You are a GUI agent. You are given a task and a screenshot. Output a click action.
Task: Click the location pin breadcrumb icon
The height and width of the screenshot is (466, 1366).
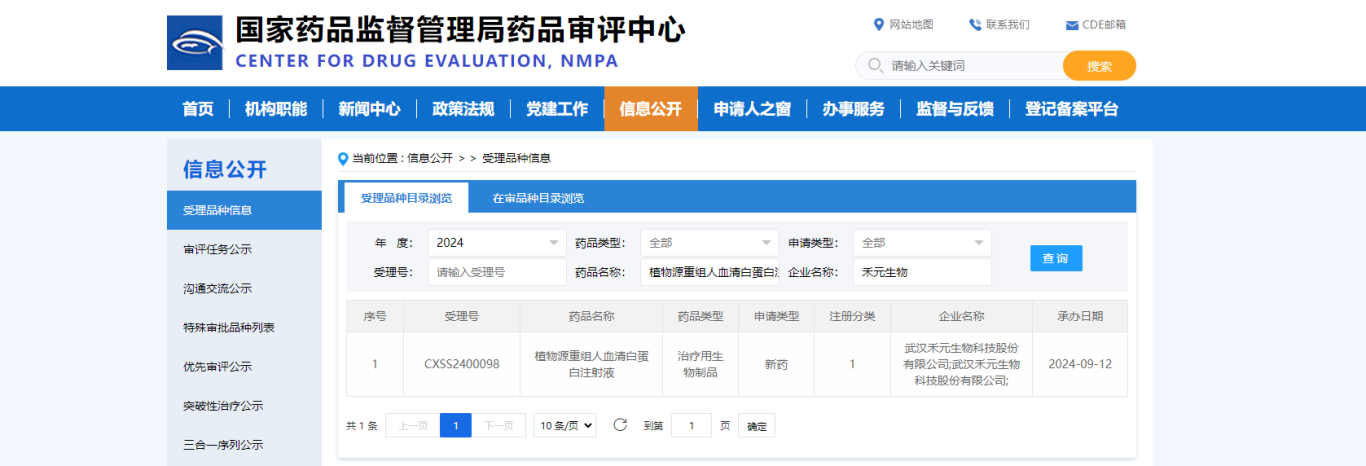(x=344, y=158)
